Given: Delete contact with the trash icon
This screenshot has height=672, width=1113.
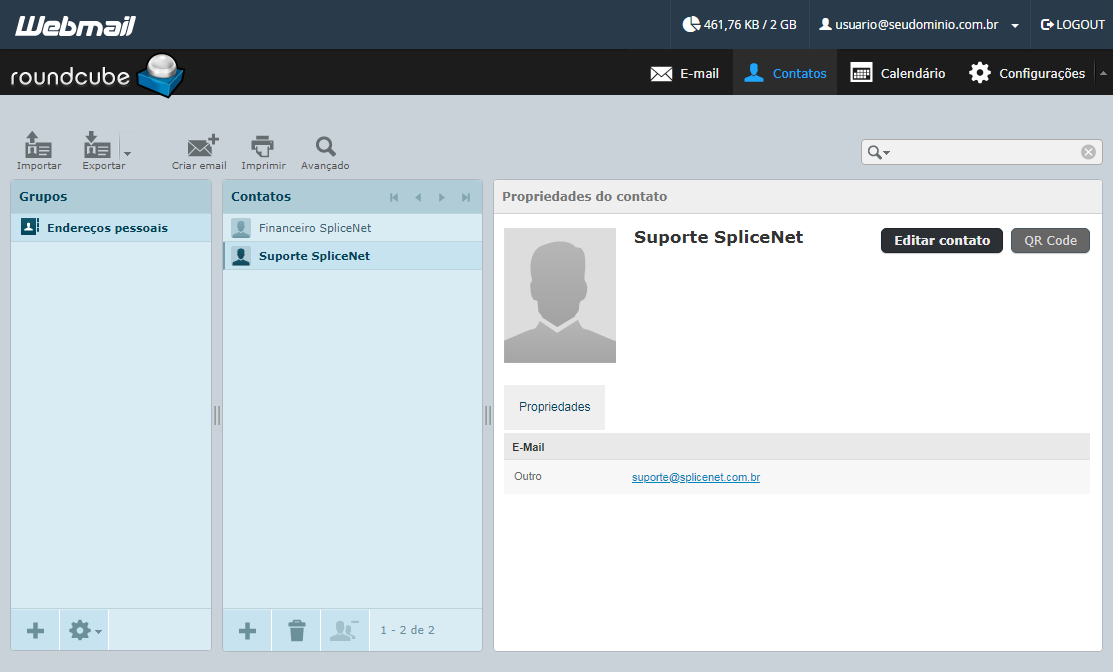Looking at the screenshot, I should point(297,630).
